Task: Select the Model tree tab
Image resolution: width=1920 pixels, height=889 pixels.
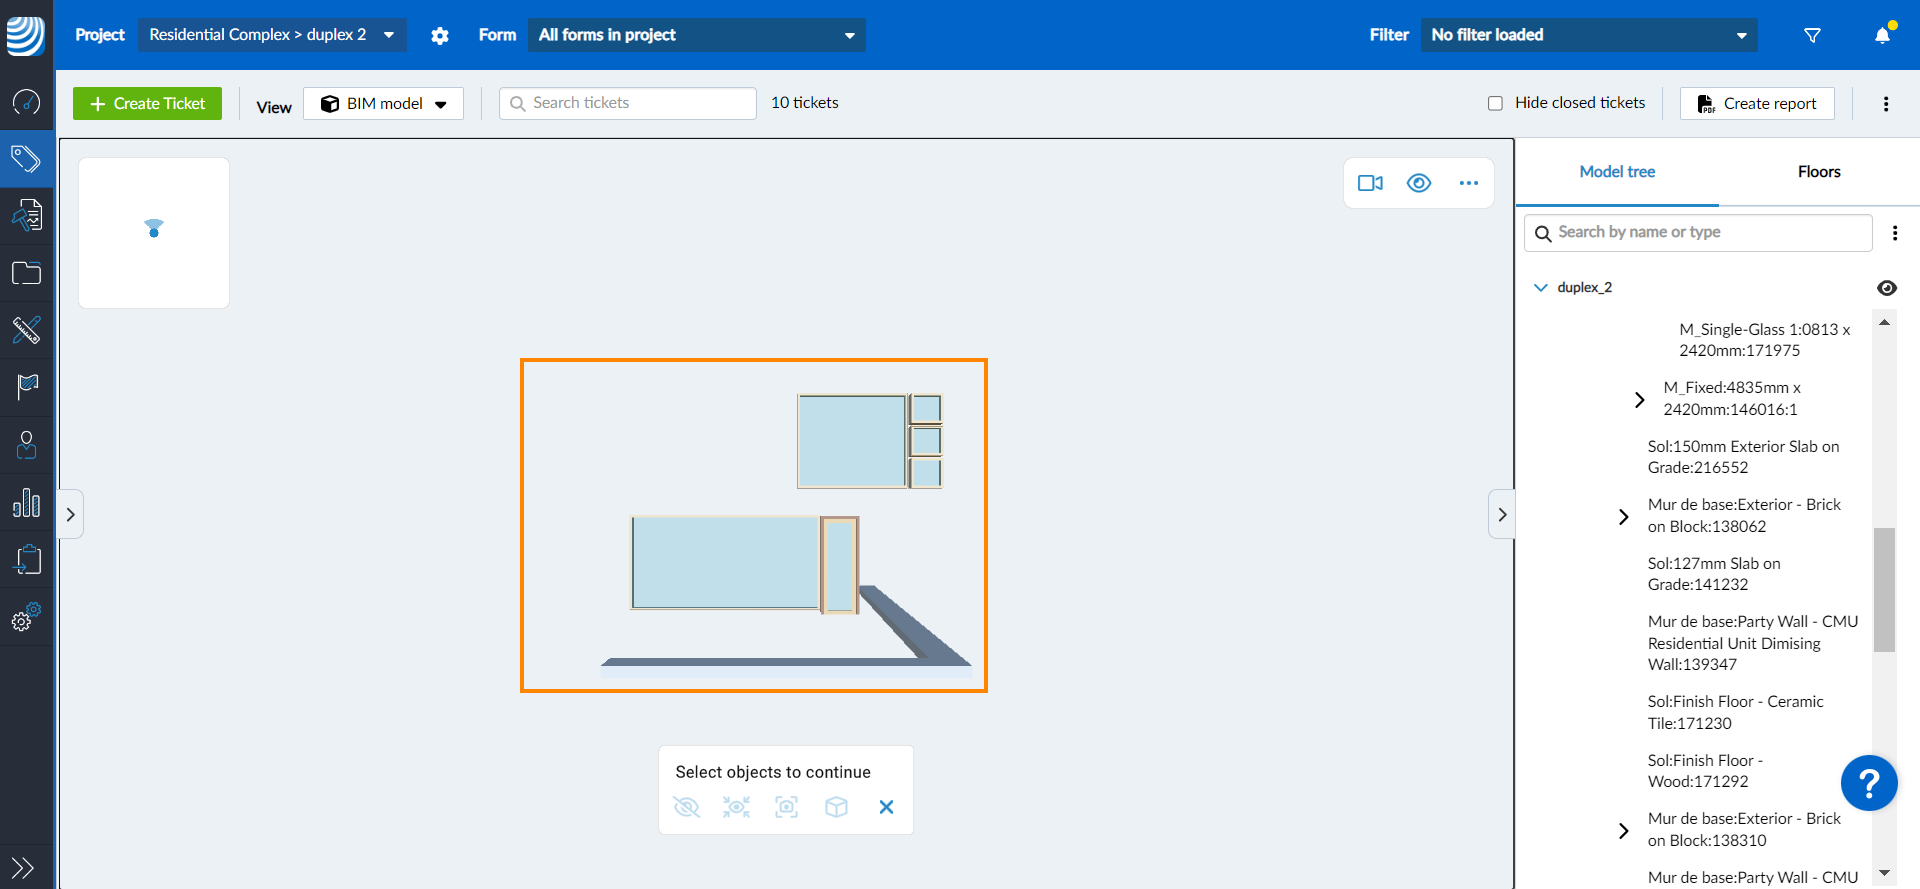Action: [x=1617, y=172]
